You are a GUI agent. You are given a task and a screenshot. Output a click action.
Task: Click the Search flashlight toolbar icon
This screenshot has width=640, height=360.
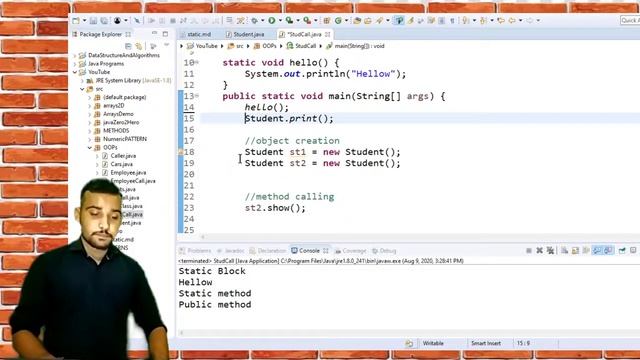379,20
